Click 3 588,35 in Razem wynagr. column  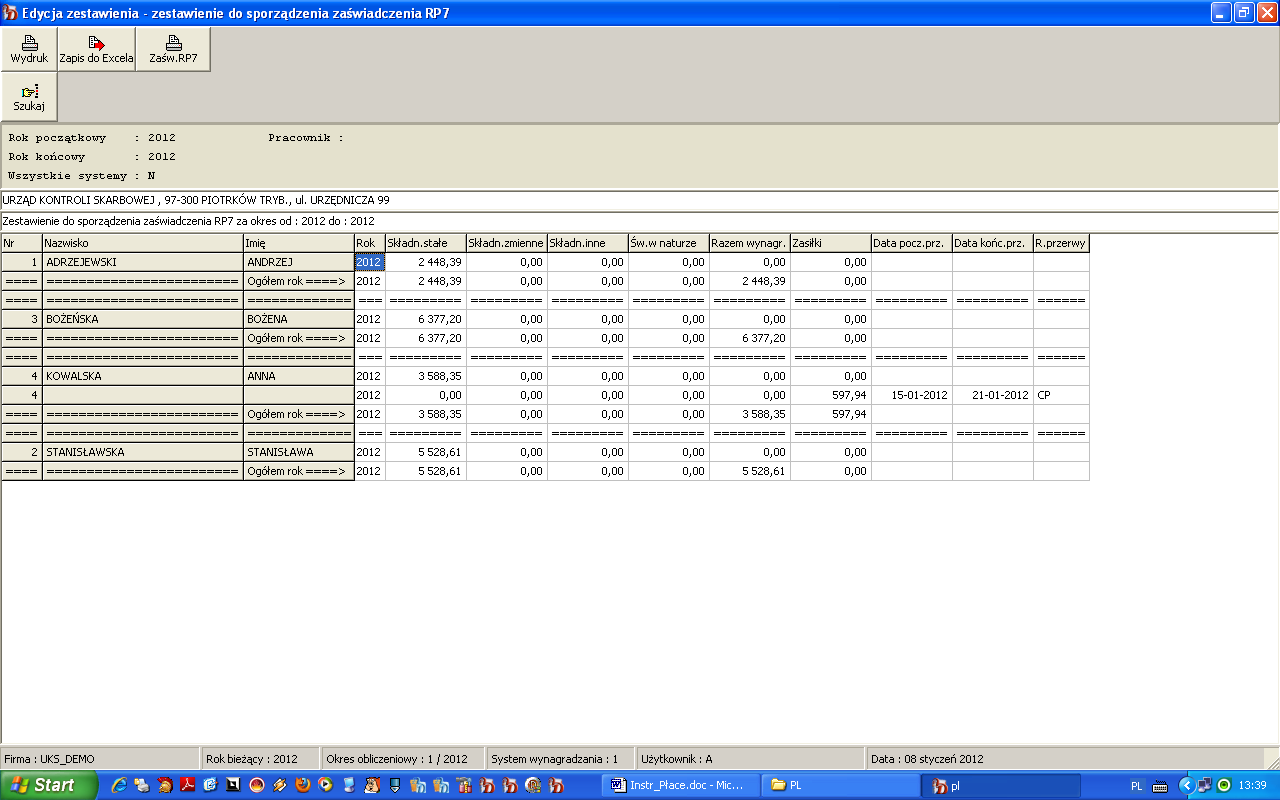pos(750,414)
